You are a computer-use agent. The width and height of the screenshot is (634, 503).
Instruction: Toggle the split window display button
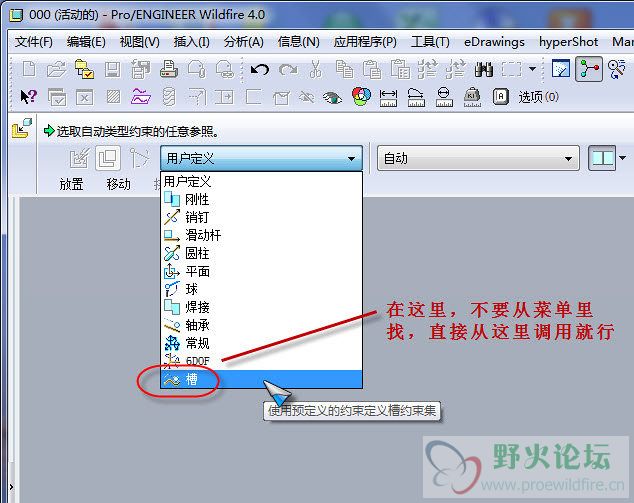tap(602, 158)
